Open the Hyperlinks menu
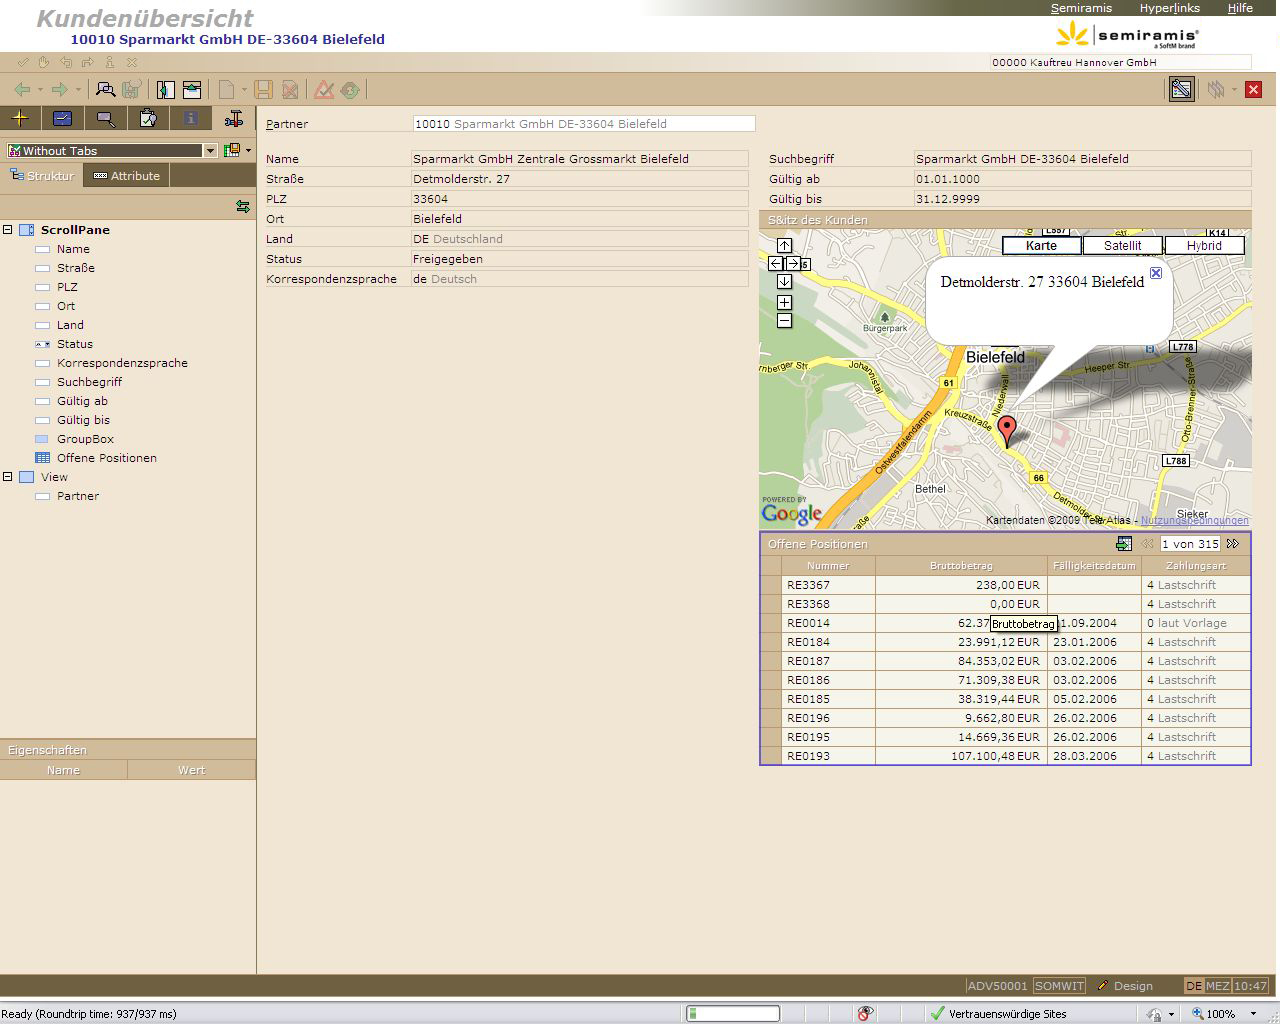This screenshot has height=1024, width=1280. click(x=1169, y=8)
